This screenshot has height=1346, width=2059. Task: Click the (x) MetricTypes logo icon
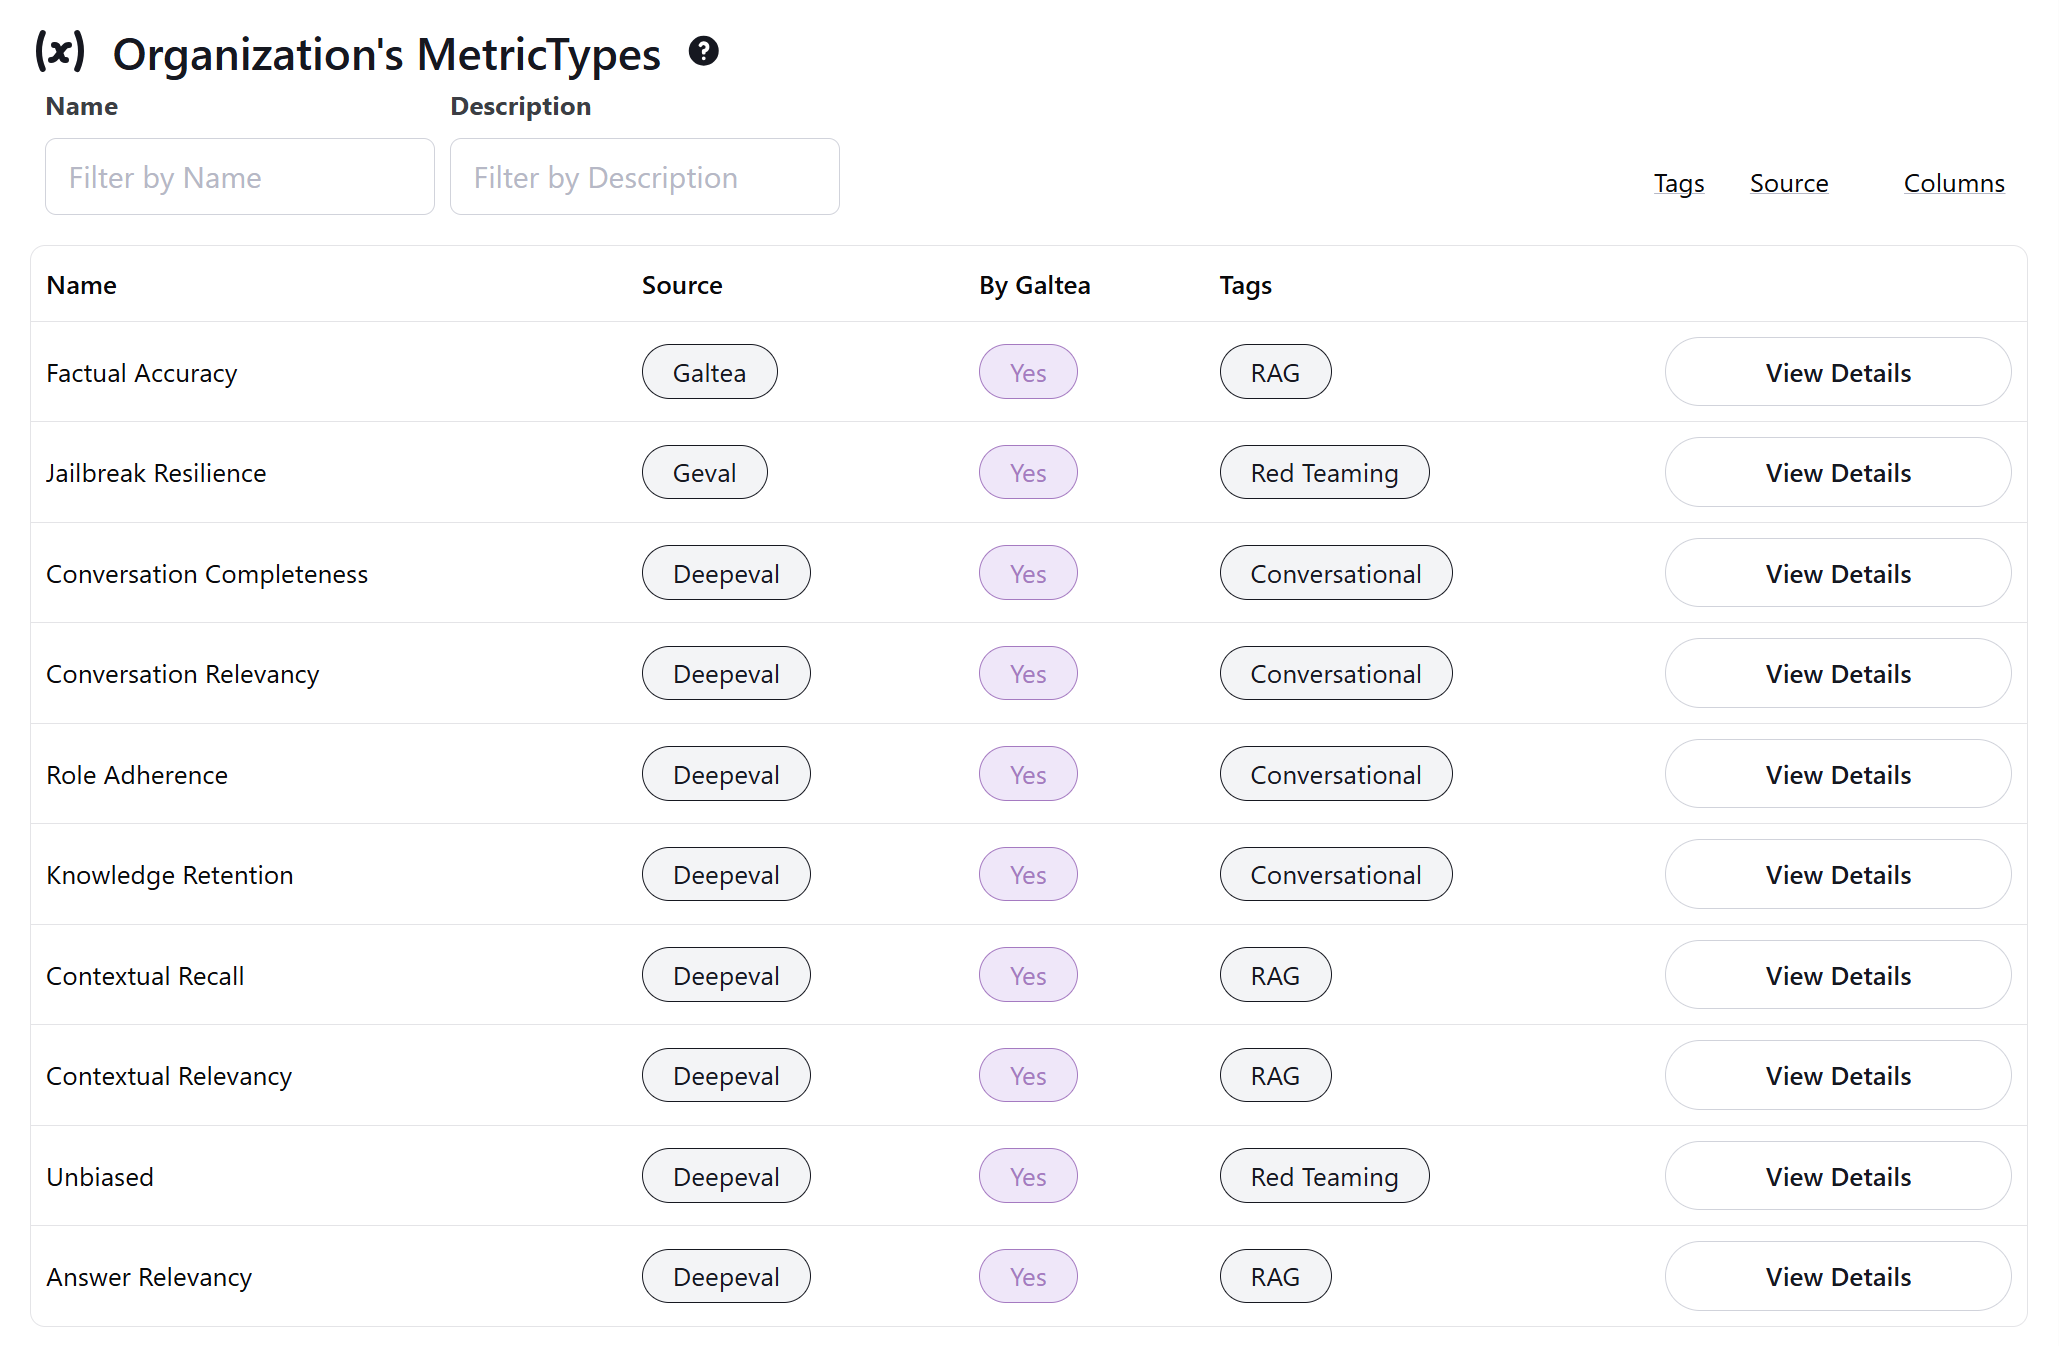click(60, 51)
